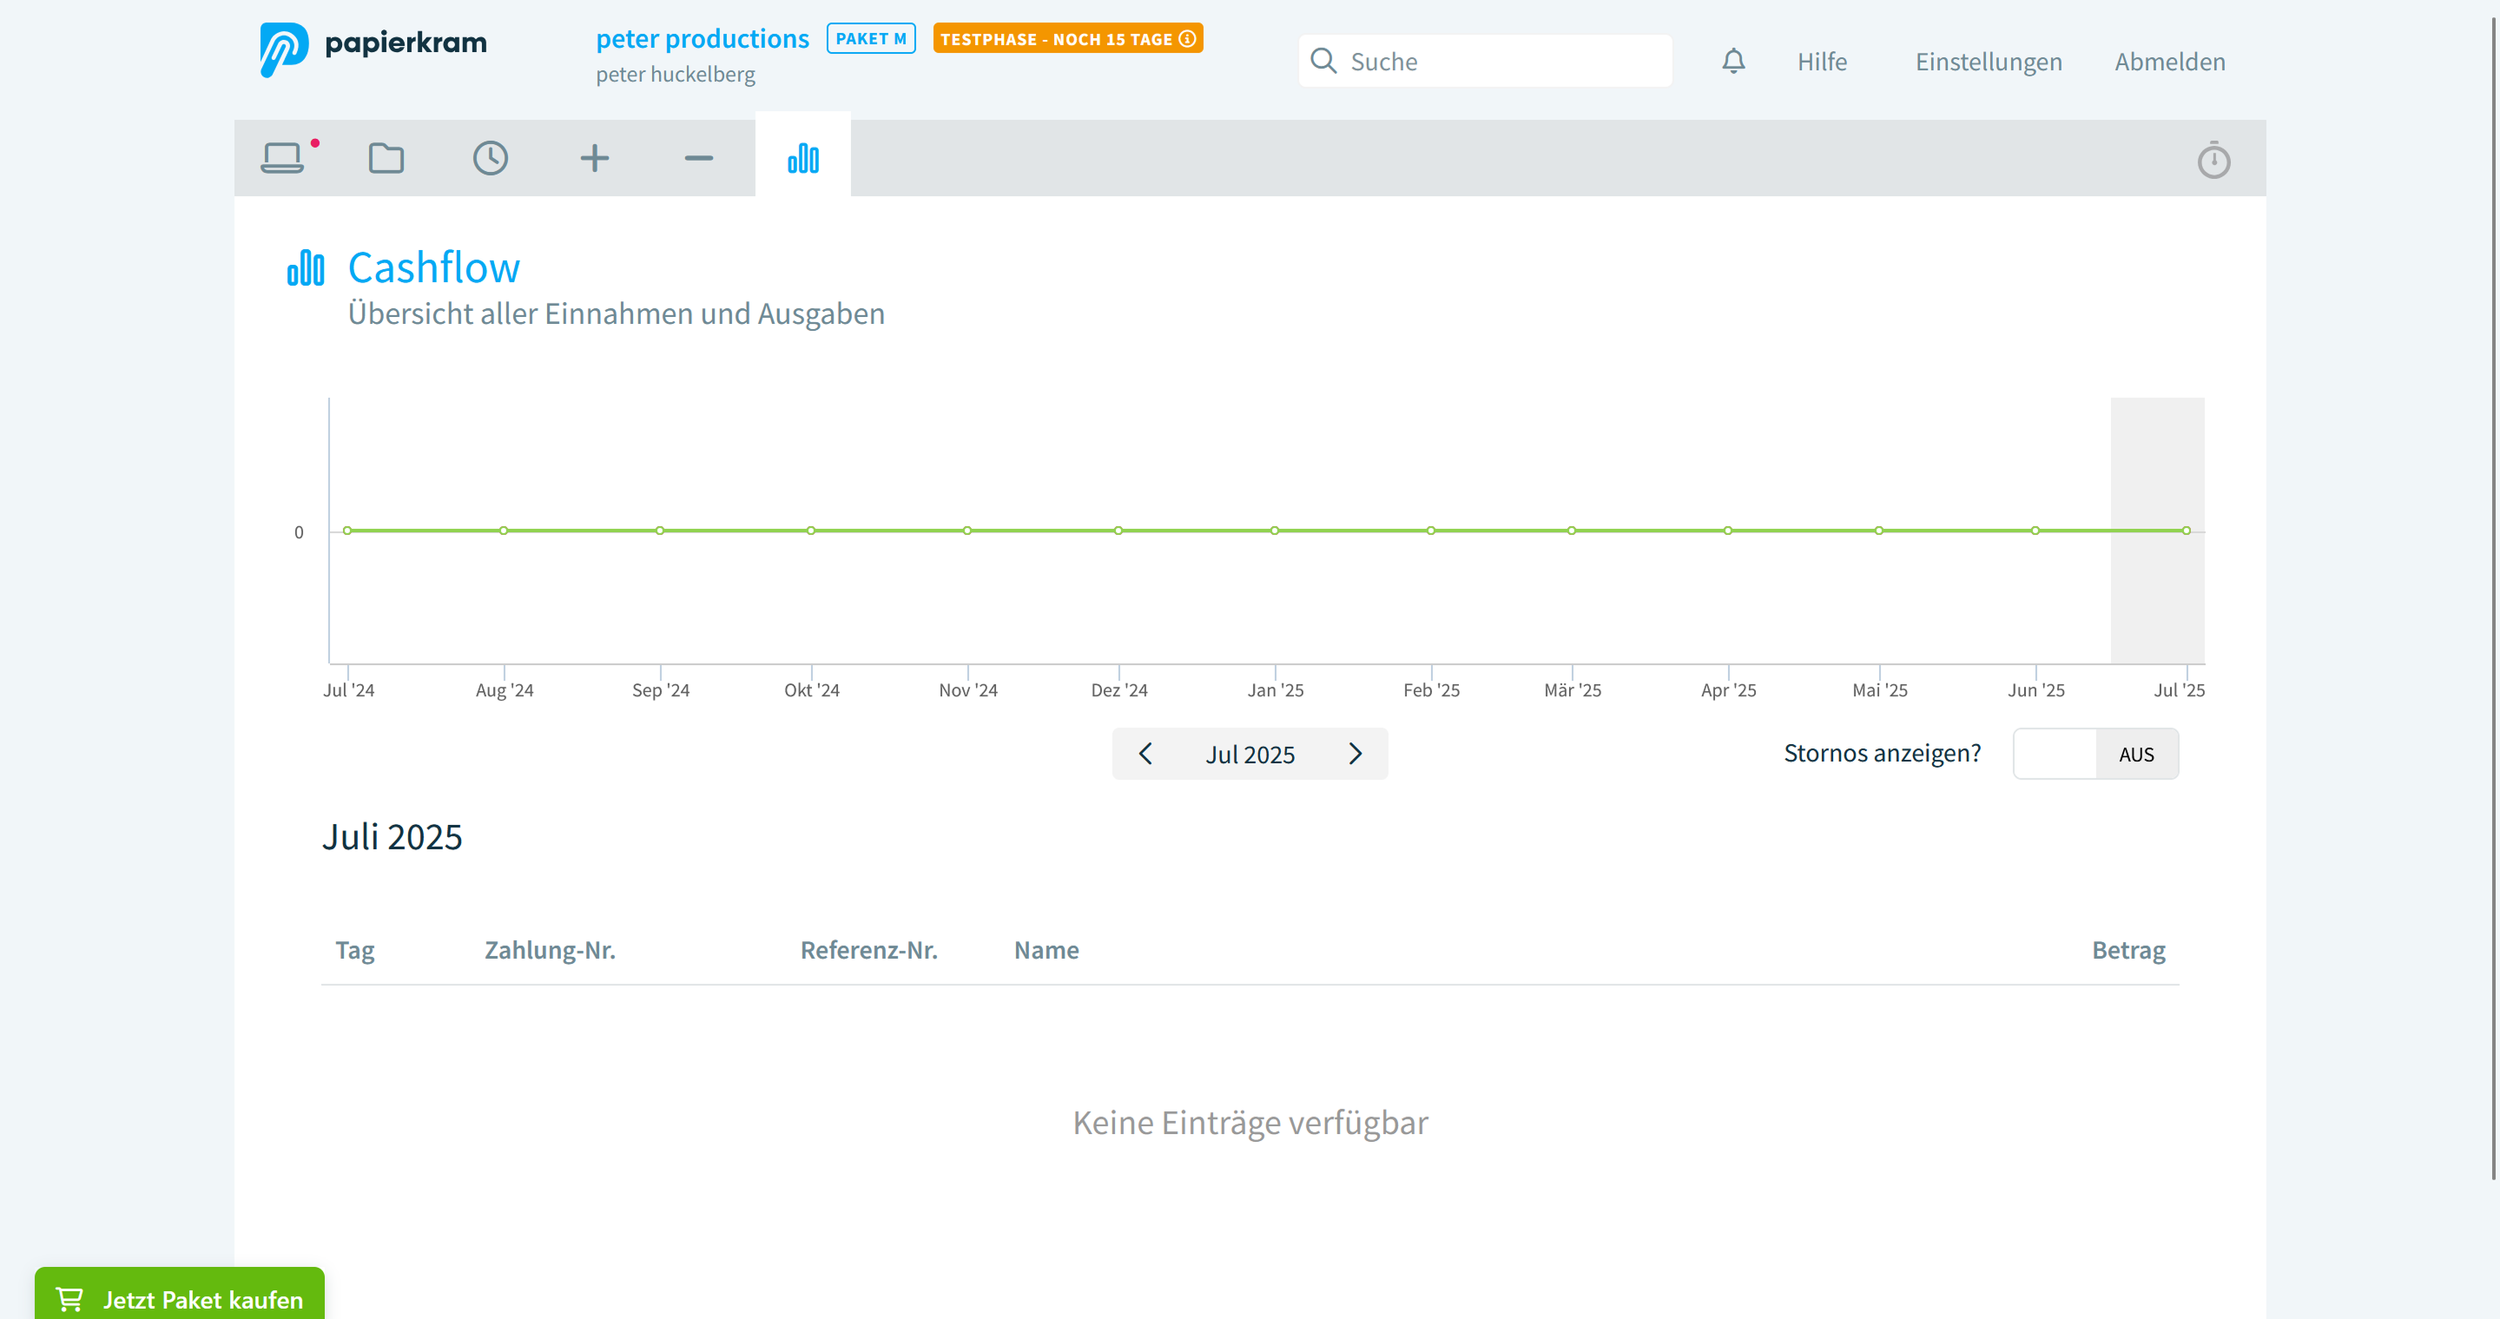Viewport: 2500px width, 1319px height.
Task: Open the notifications bell
Action: [x=1733, y=61]
